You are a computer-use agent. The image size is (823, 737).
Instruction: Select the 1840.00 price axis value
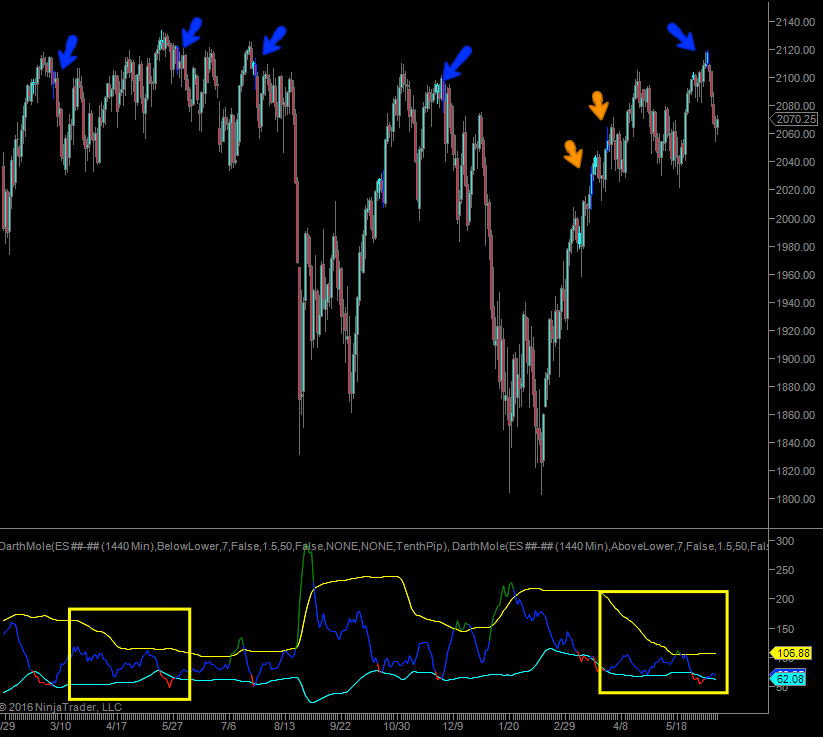pyautogui.click(x=795, y=443)
